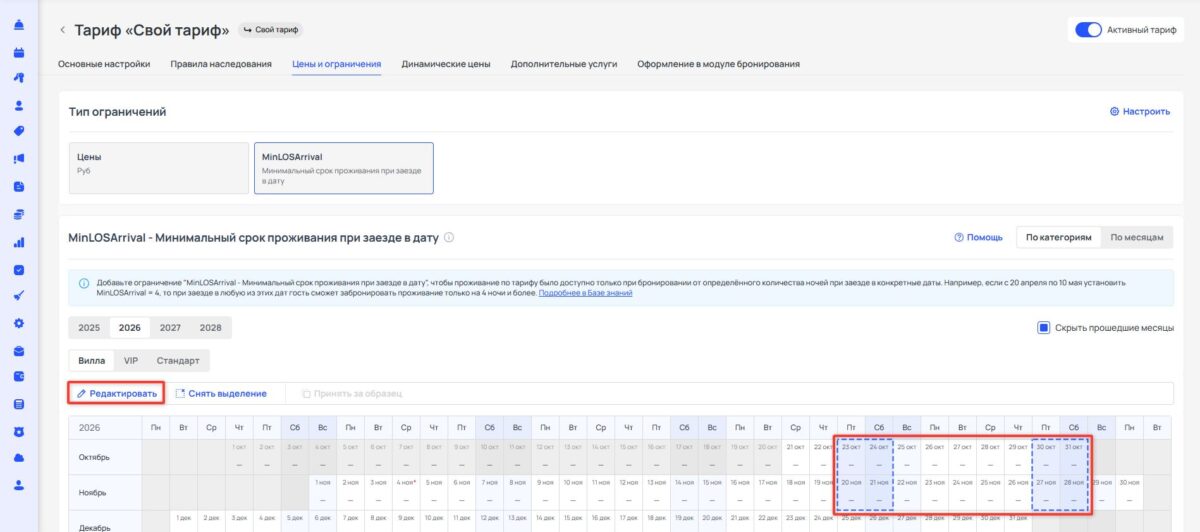Click the bottom user profile icon in sidebar
Viewport: 1200px width, 532px height.
(x=19, y=485)
